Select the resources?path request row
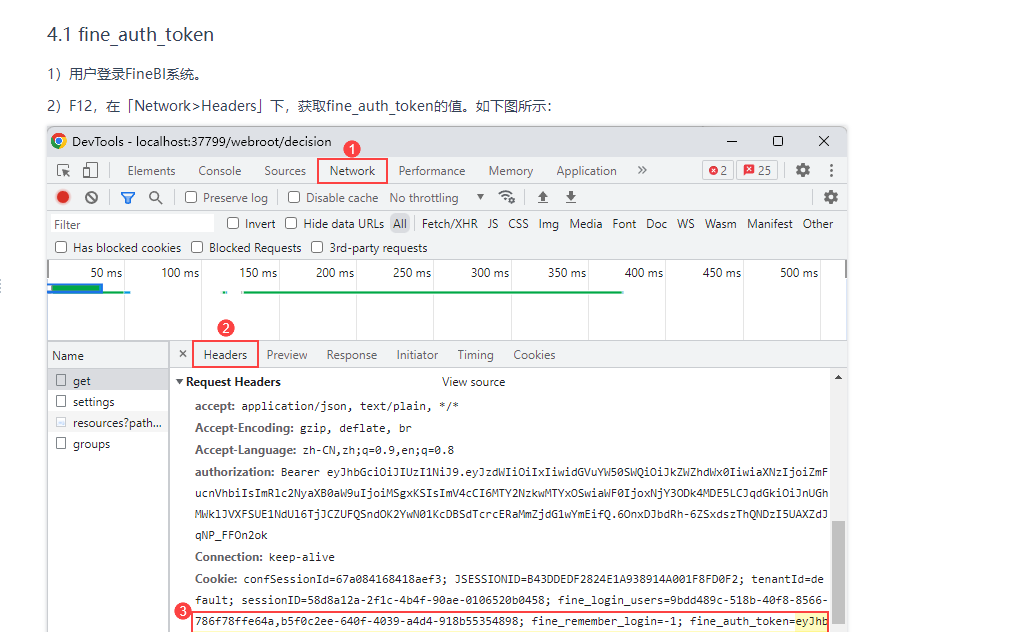 [108, 422]
